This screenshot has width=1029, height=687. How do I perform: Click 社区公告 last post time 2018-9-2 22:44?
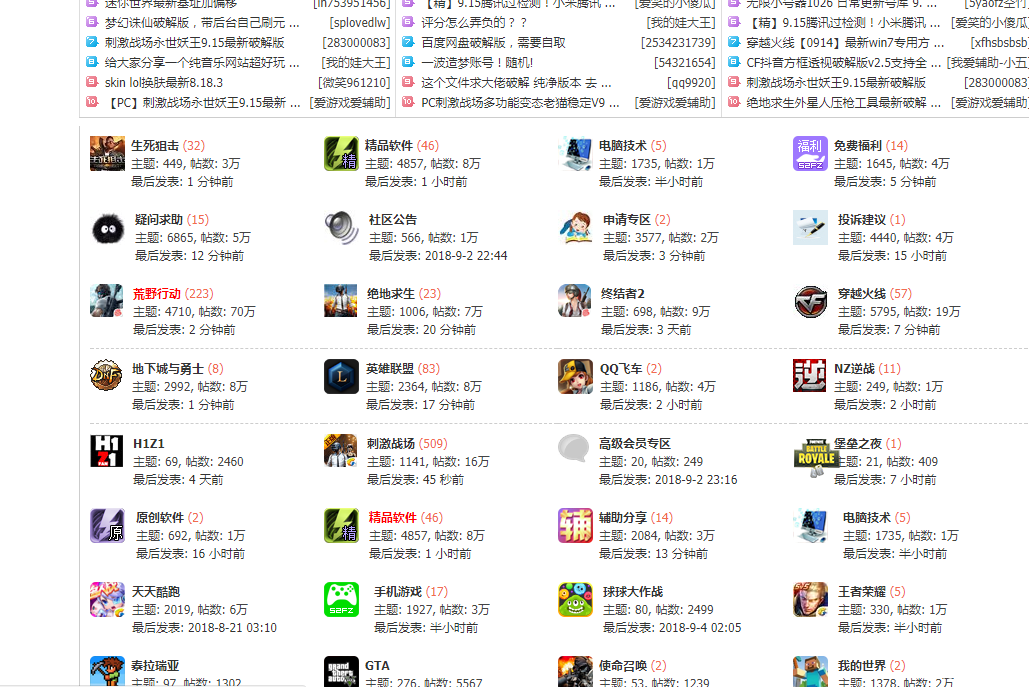466,256
